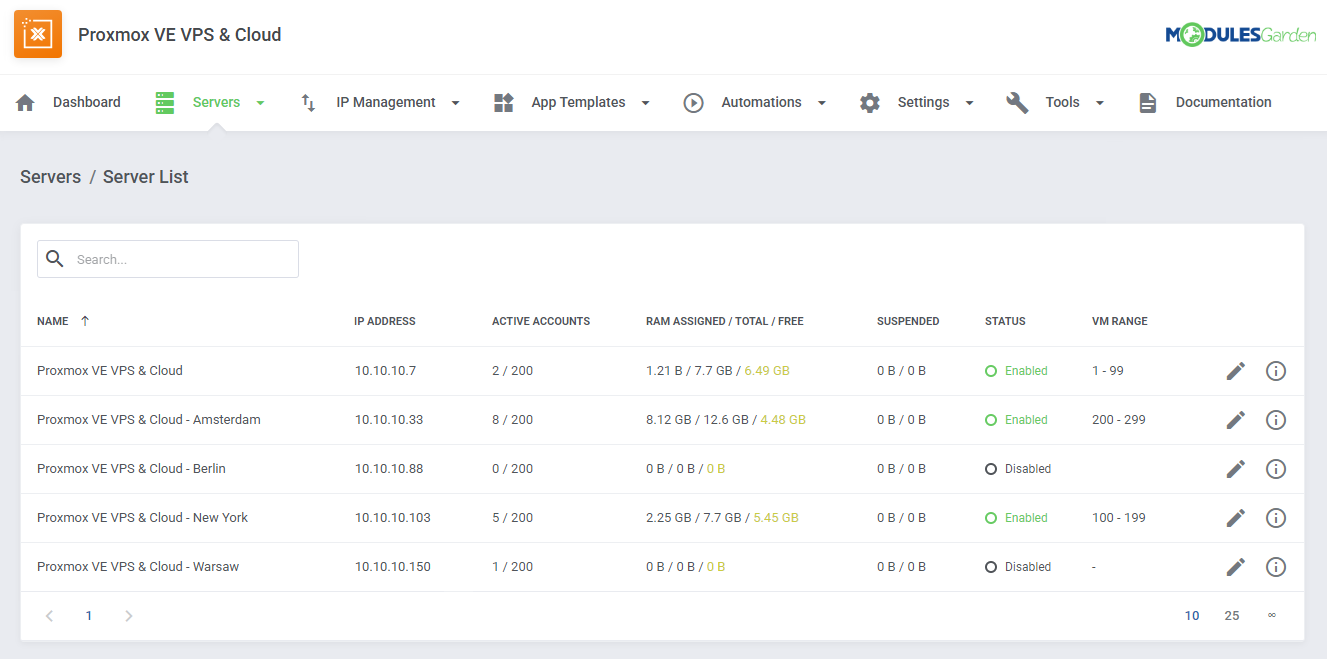This screenshot has width=1327, height=659.
Task: Click the Dashboard home icon
Action: point(25,102)
